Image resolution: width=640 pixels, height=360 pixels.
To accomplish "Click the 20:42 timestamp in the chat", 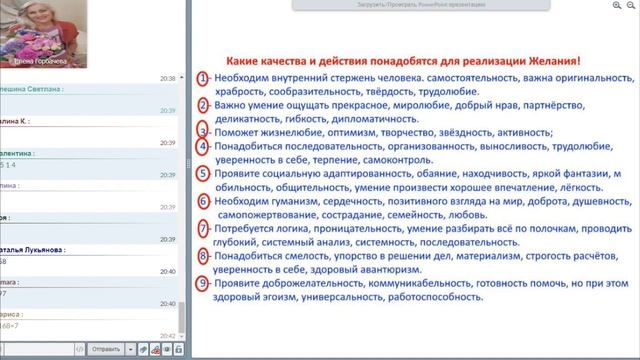I will 168,336.
